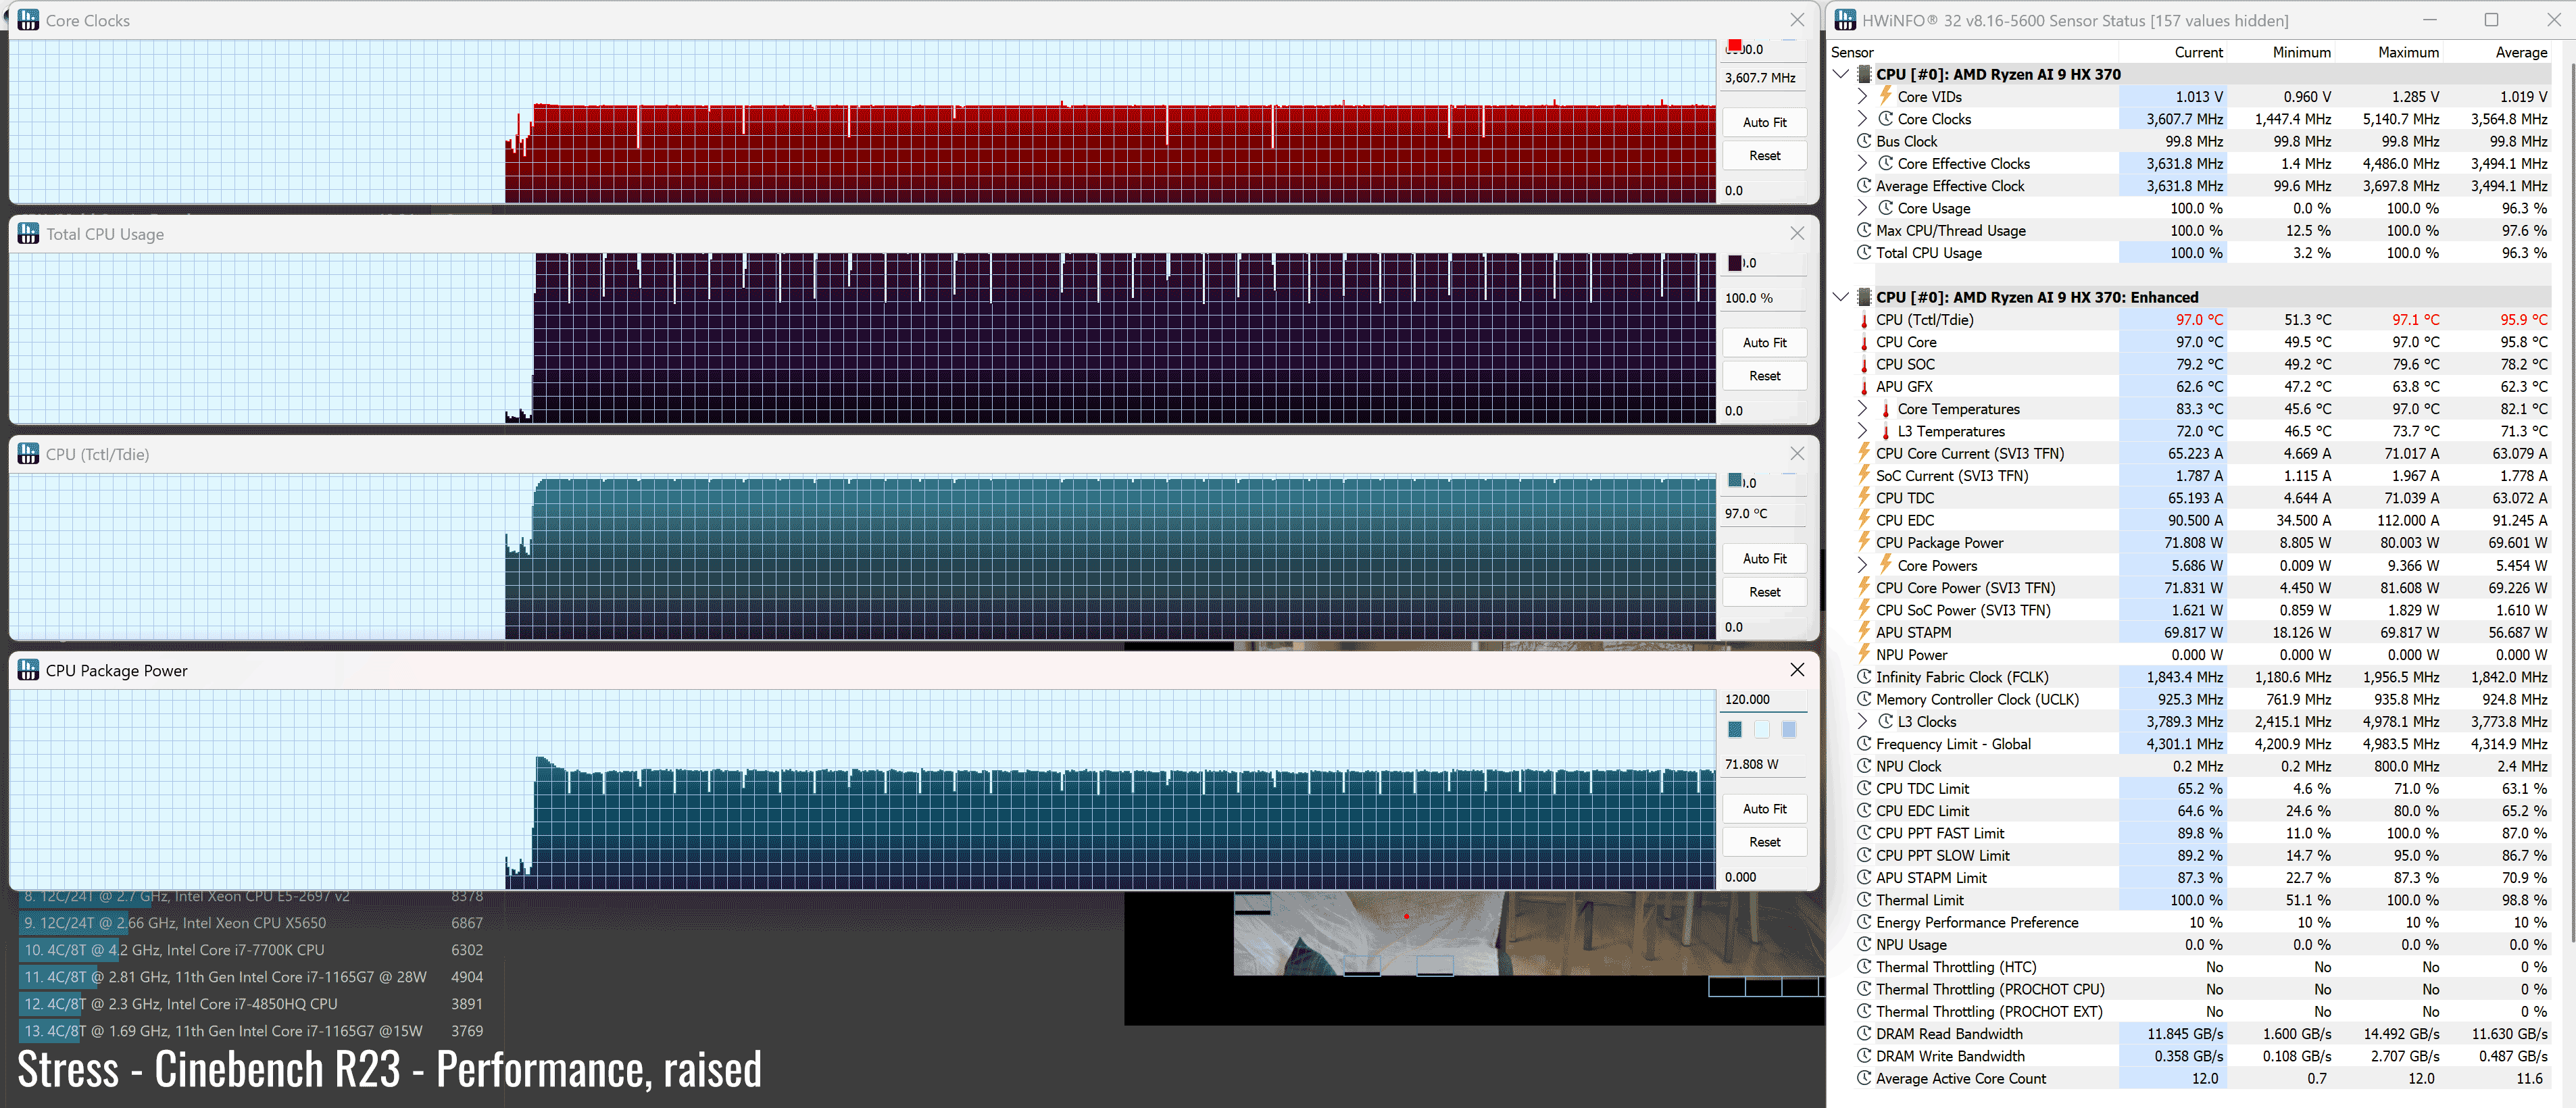Expand the L3 Clocks sensor row
2576x1108 pixels.
coord(1862,722)
